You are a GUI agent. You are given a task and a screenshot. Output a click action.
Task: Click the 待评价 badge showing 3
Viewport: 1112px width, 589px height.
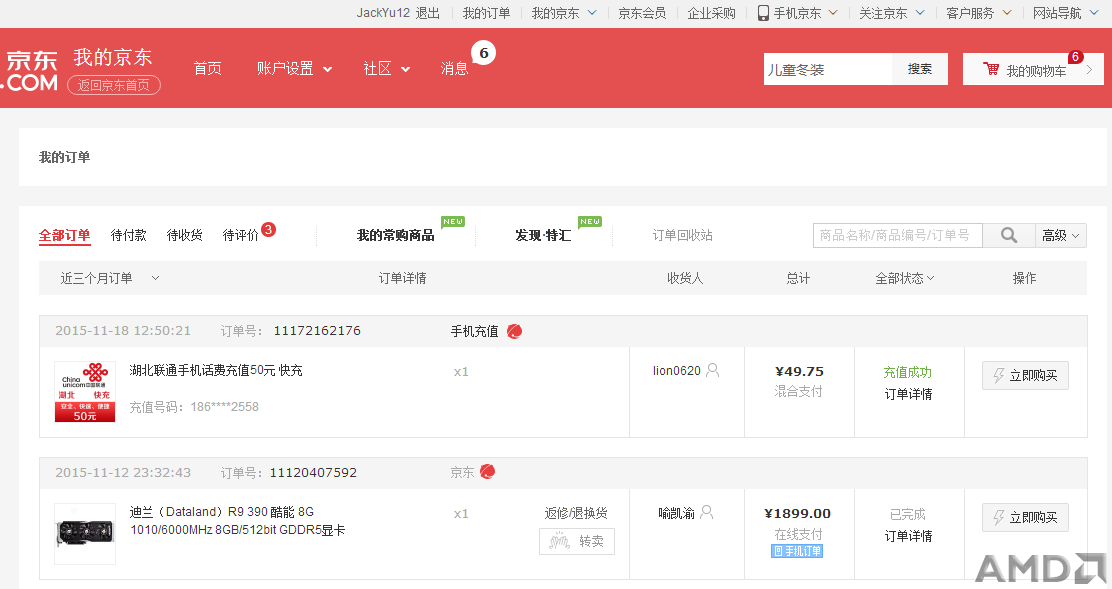click(268, 230)
